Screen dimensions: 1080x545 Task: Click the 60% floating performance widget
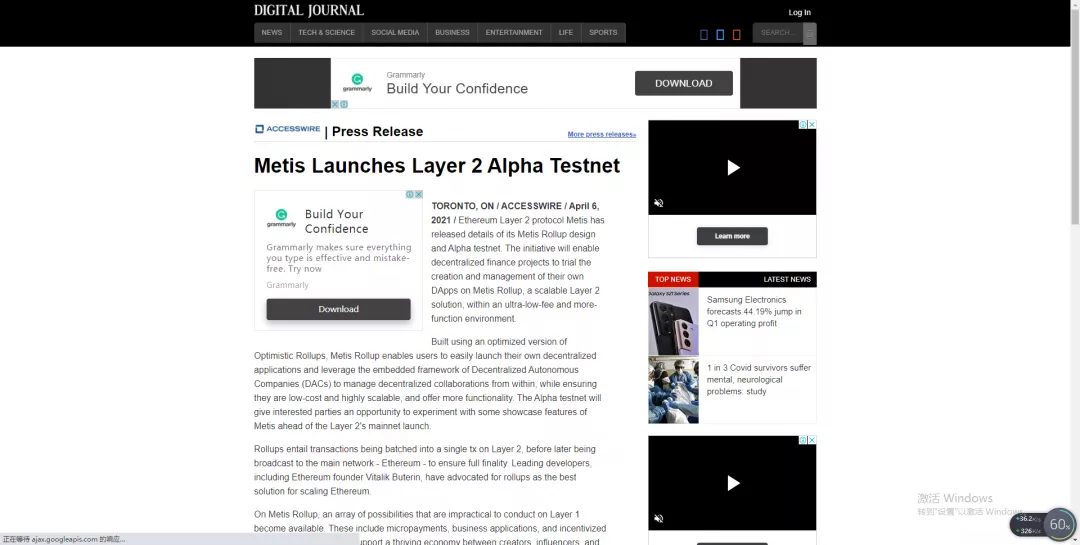click(1059, 524)
